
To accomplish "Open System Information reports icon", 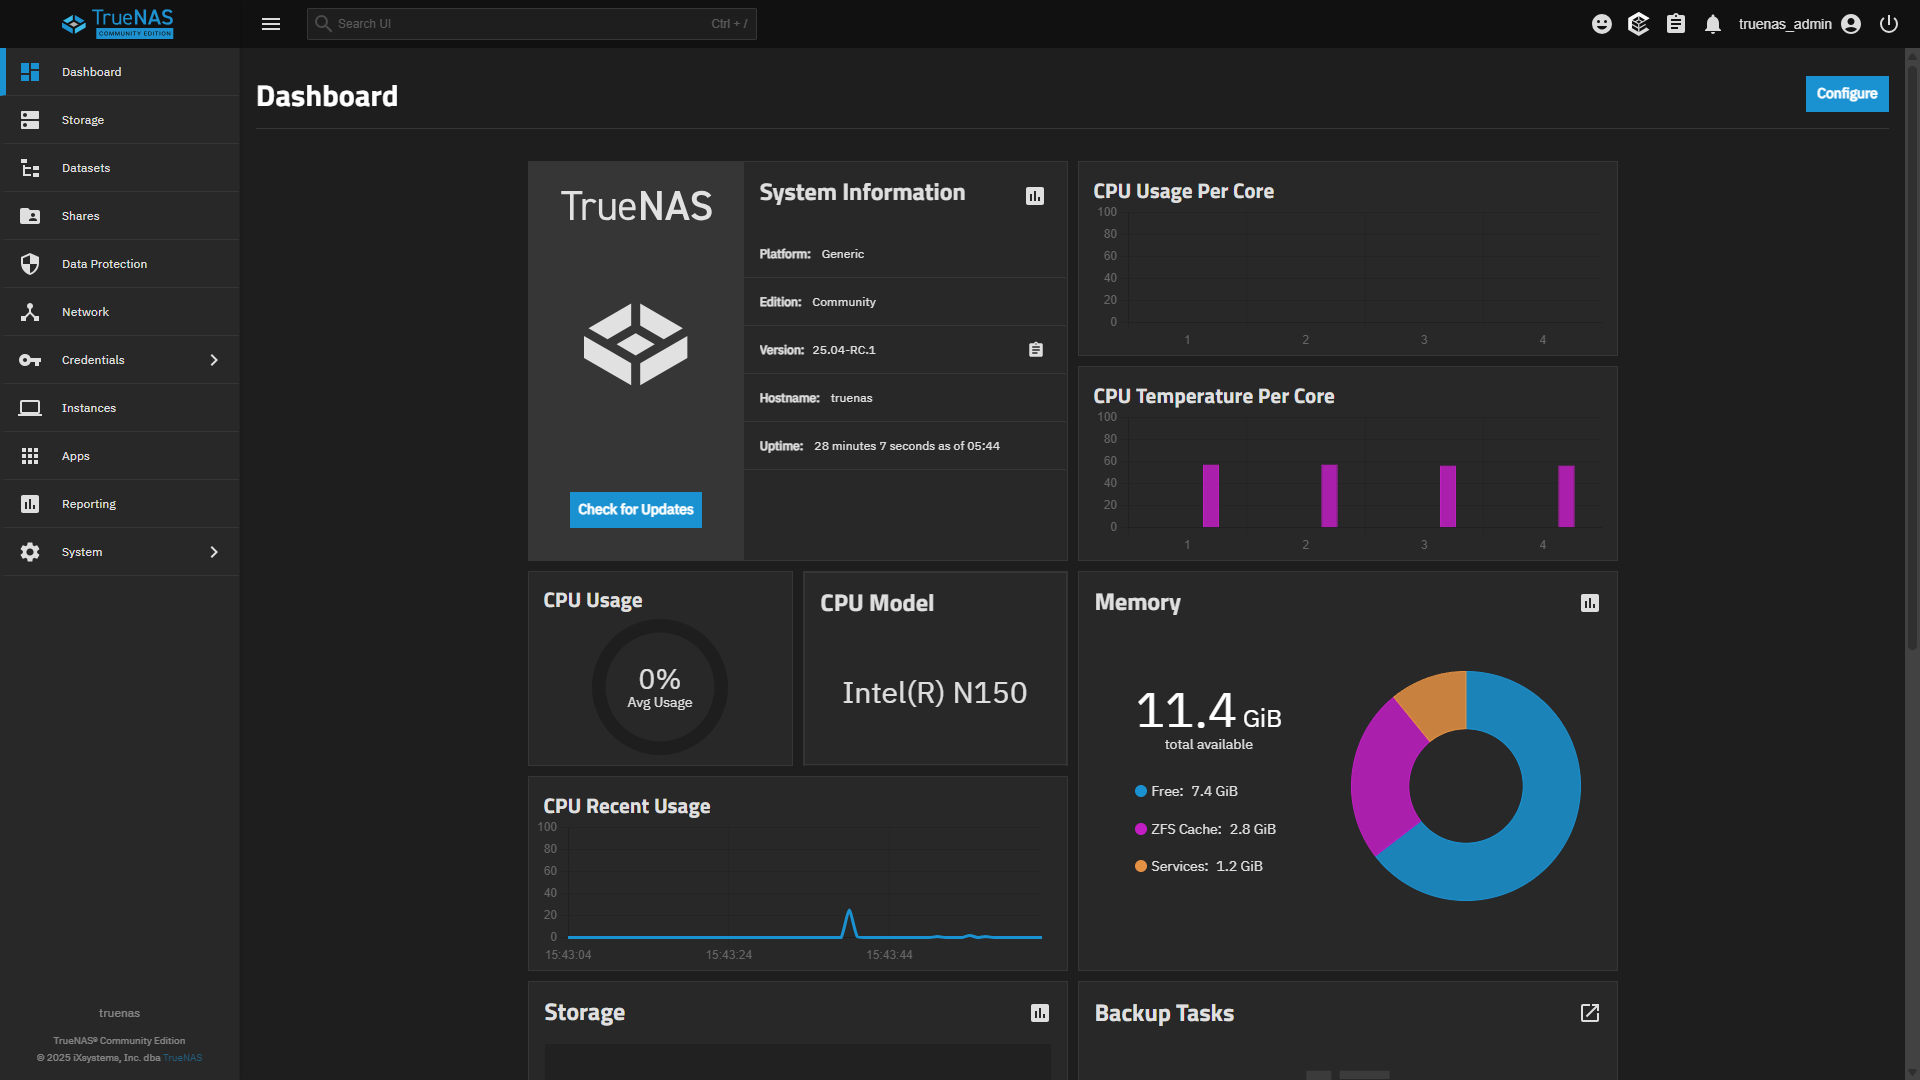I will (1035, 196).
